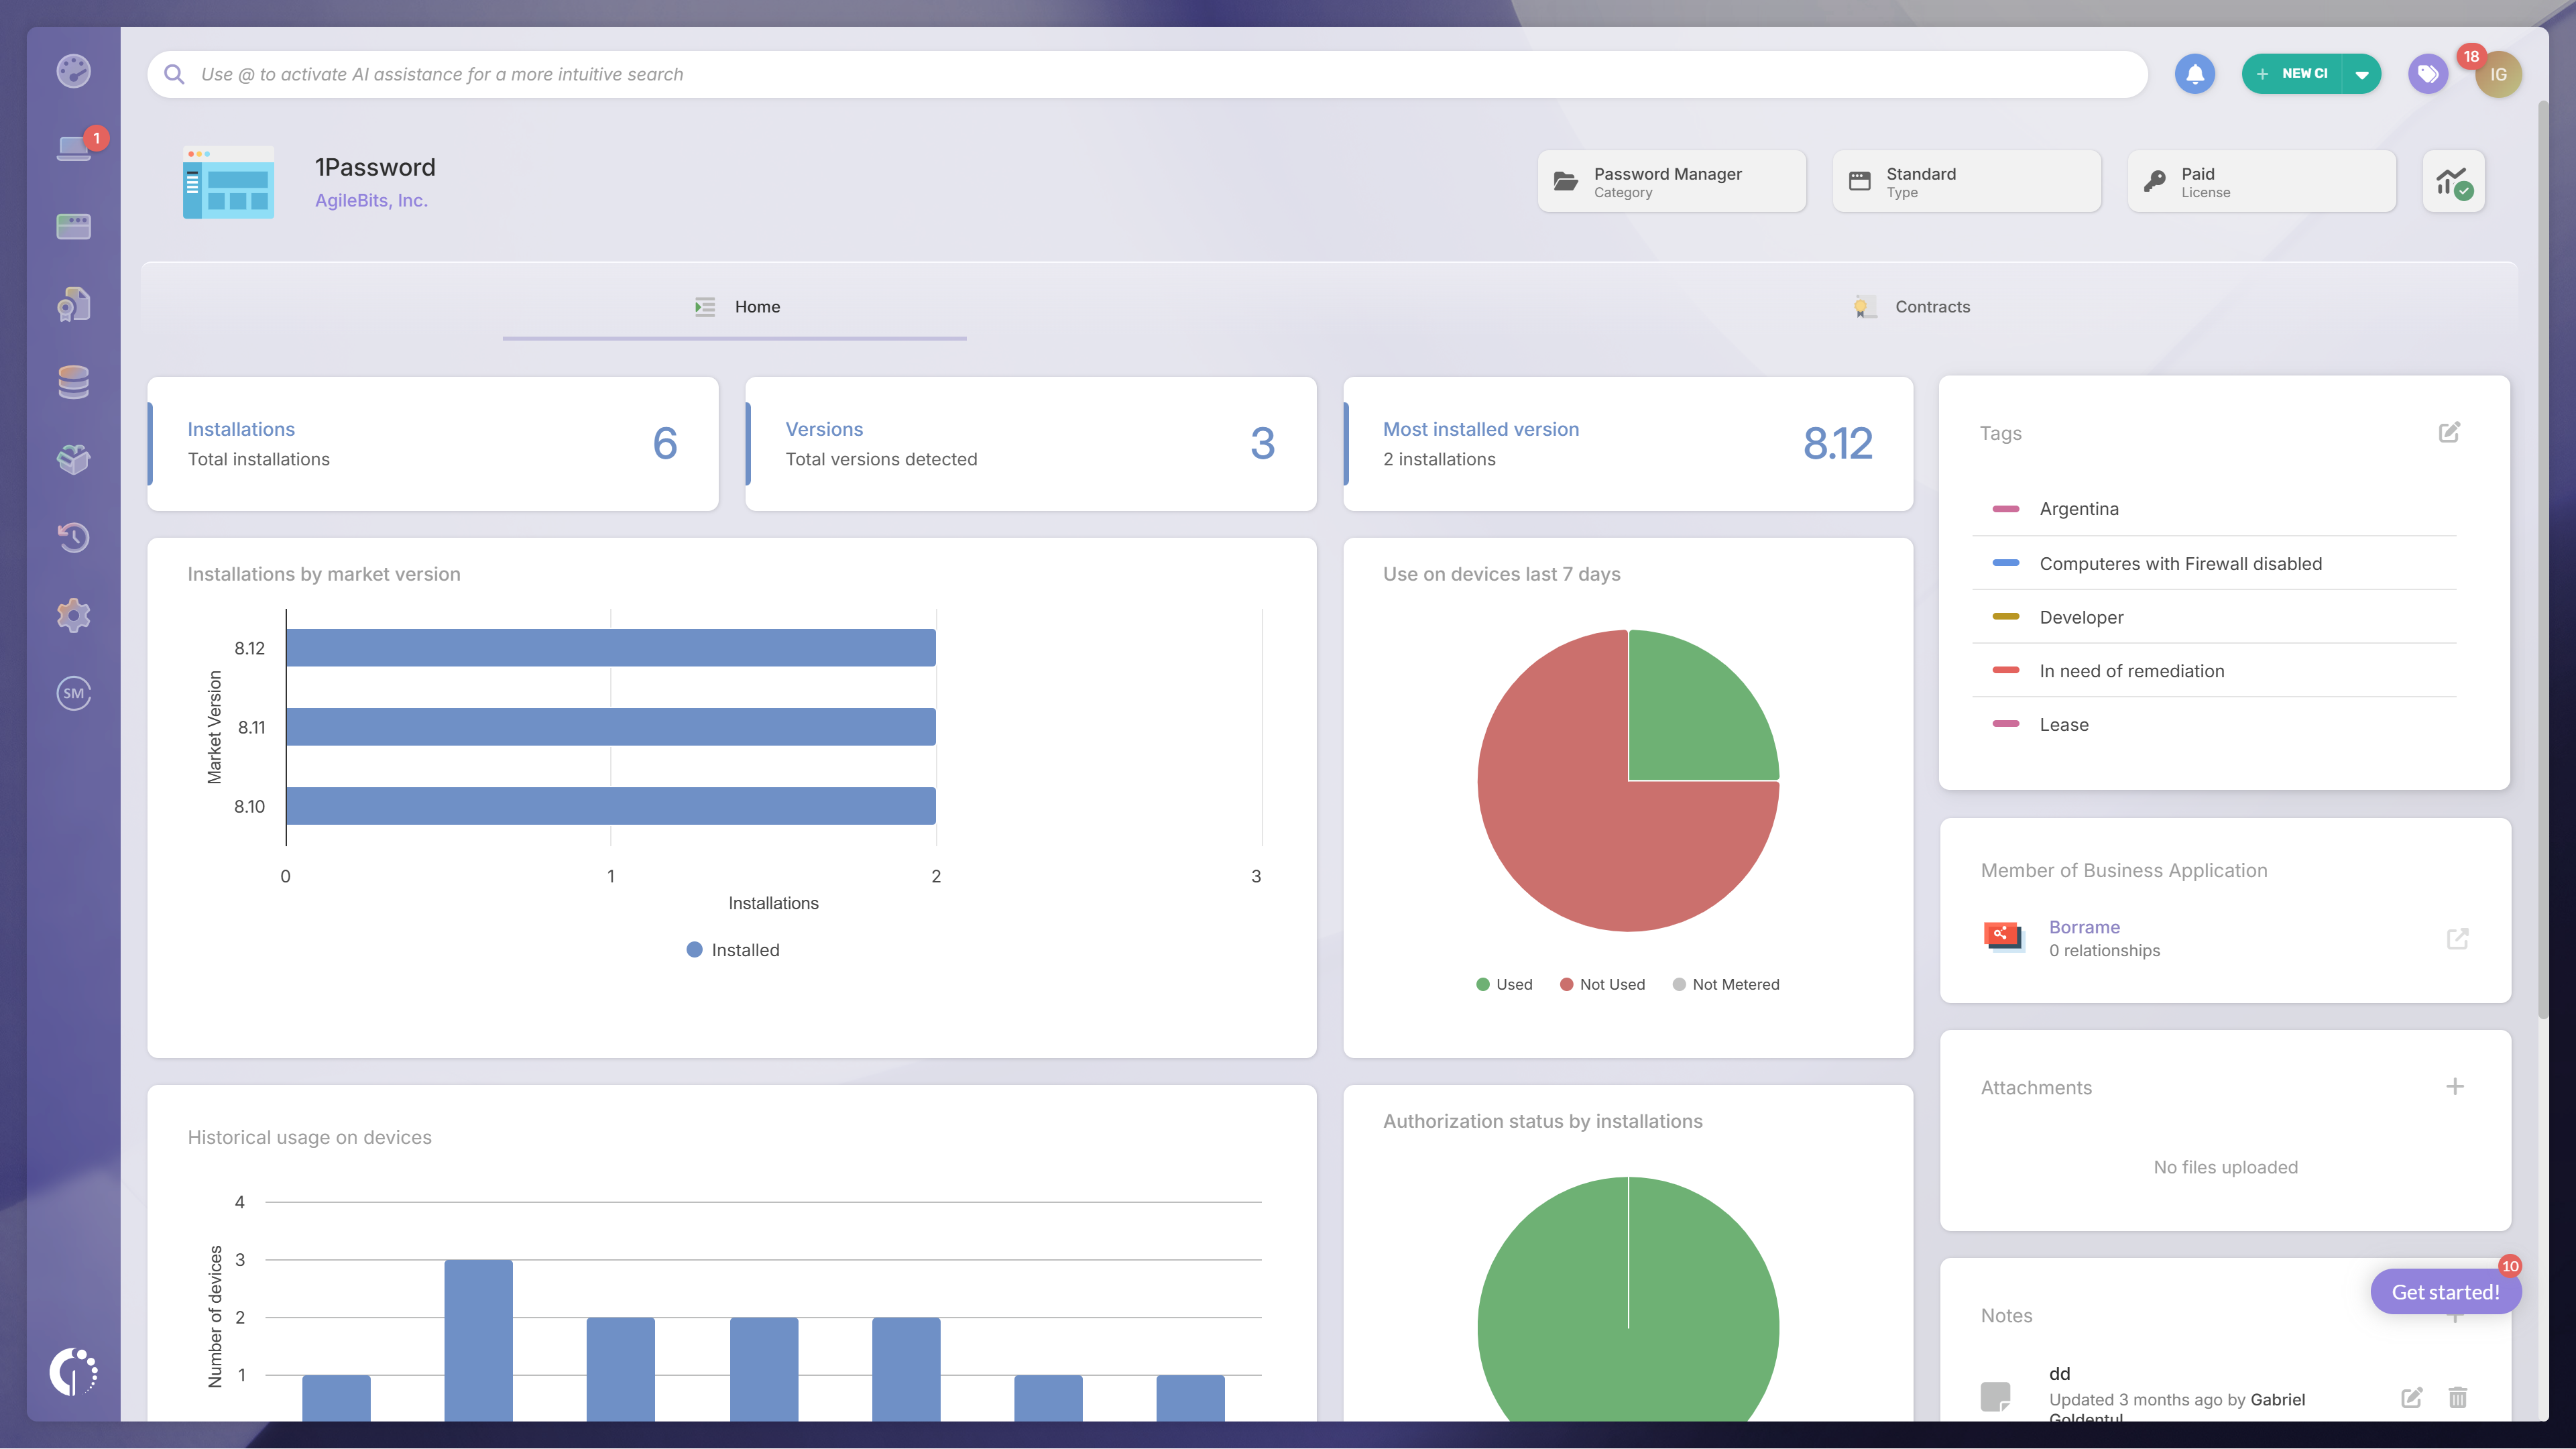Edit Tags using the pencil icon
The height and width of the screenshot is (1449, 2576).
tap(2449, 432)
